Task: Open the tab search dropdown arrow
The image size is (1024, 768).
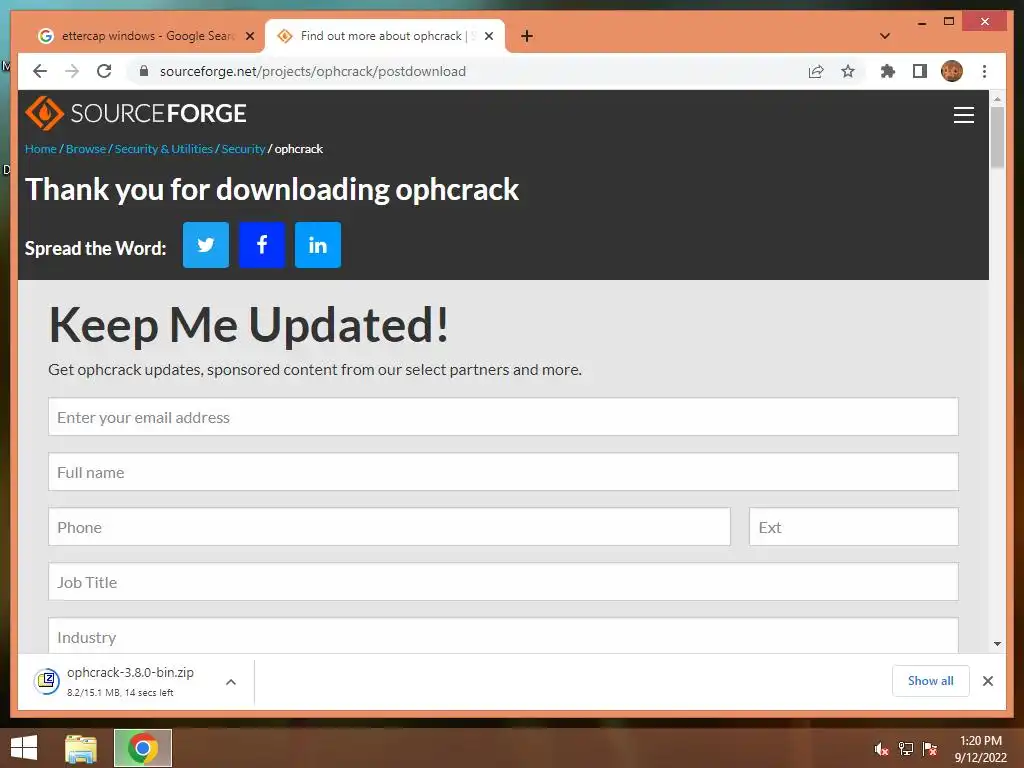Action: pos(885,36)
